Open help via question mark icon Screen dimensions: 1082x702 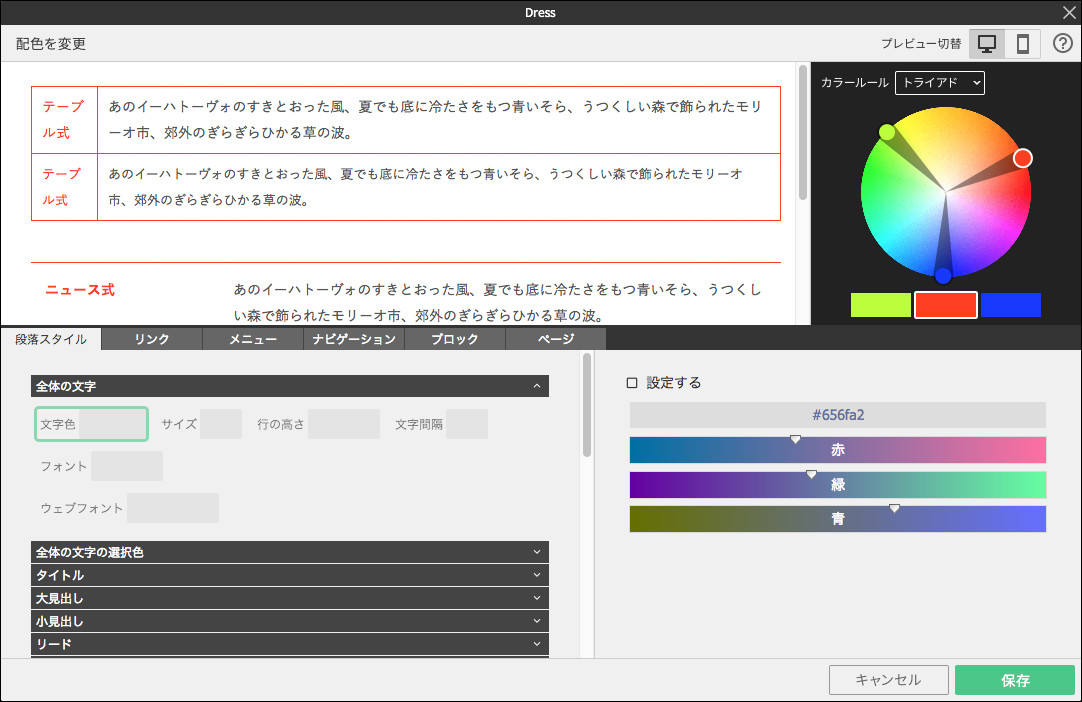click(1063, 43)
